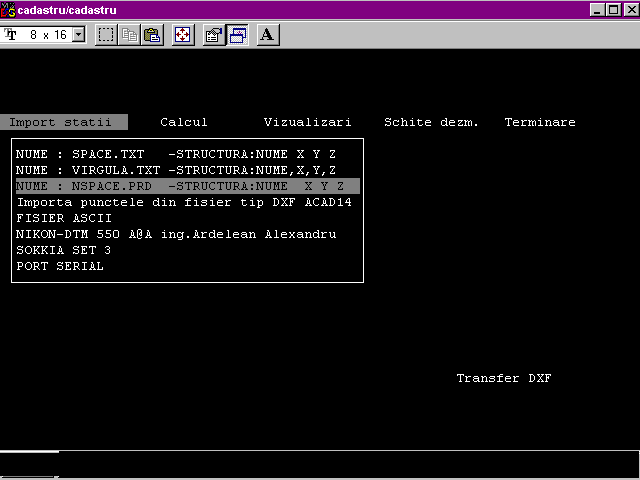Image resolution: width=640 pixels, height=480 pixels.
Task: Choose the PORT SERIAL option
Action: [60, 266]
